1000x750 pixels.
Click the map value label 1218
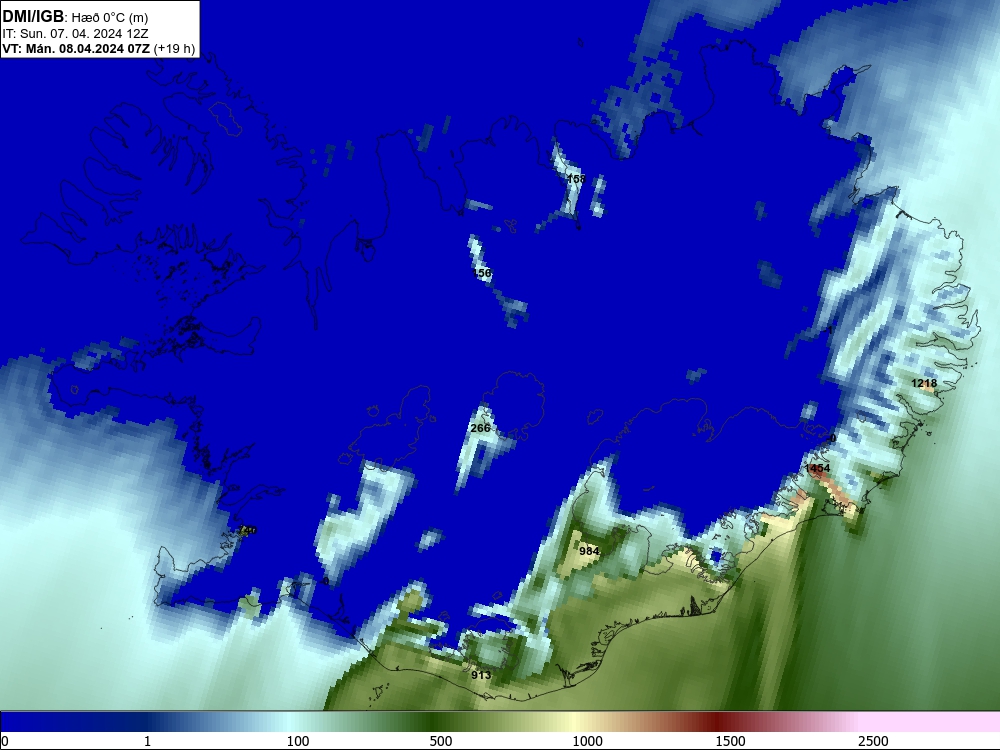[924, 383]
